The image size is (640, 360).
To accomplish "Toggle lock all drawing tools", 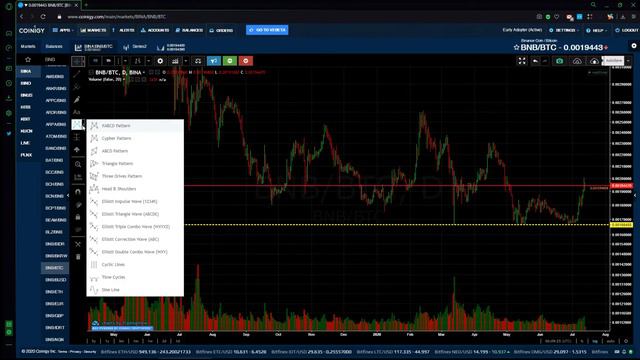I will 78,218.
